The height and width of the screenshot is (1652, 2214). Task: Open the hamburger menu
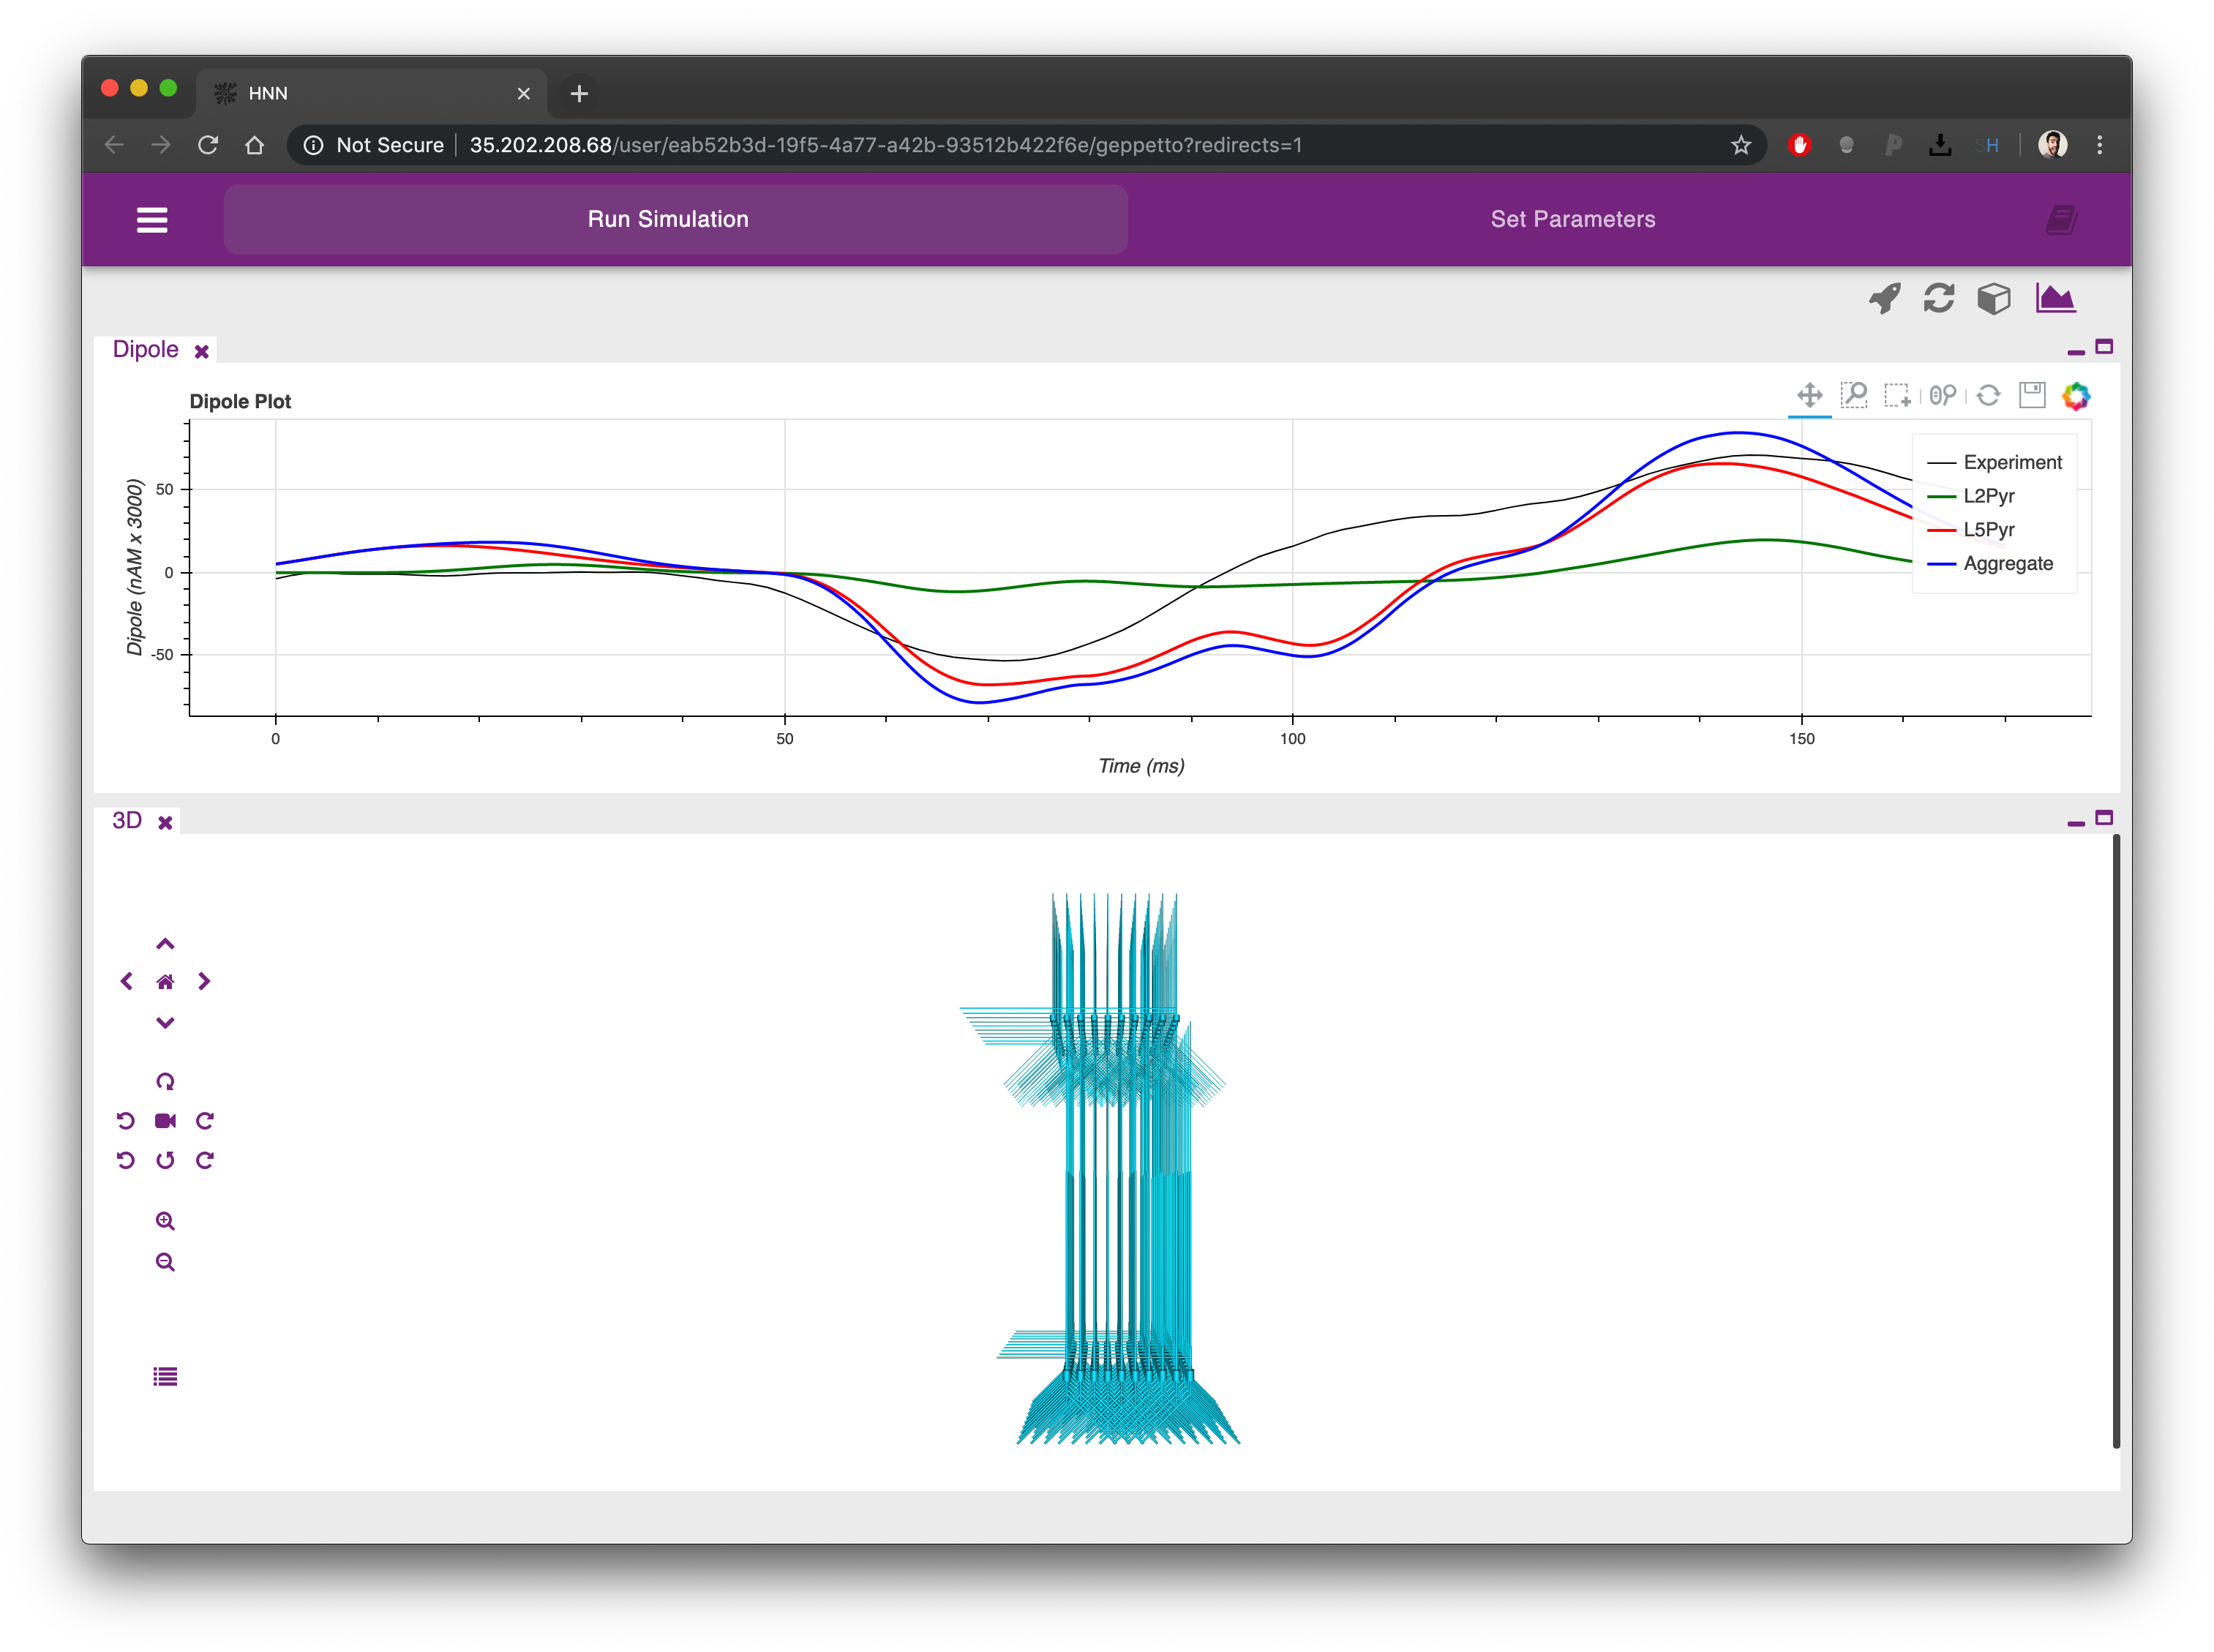(x=152, y=220)
